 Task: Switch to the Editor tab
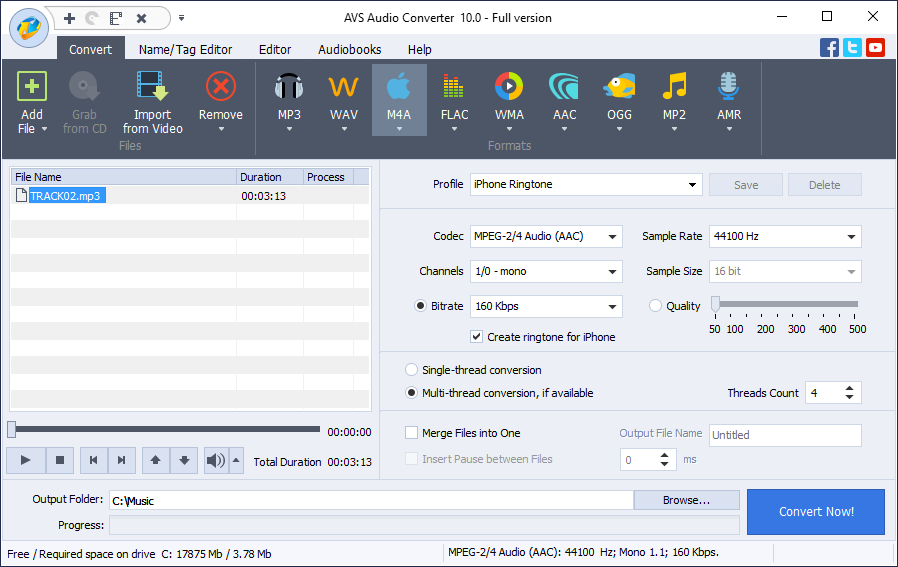(275, 50)
